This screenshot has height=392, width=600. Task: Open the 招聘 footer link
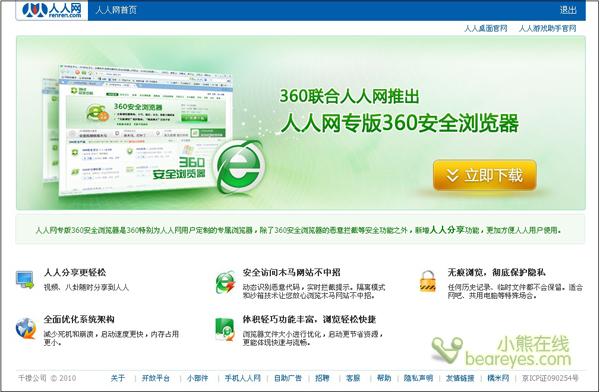pyautogui.click(x=322, y=378)
